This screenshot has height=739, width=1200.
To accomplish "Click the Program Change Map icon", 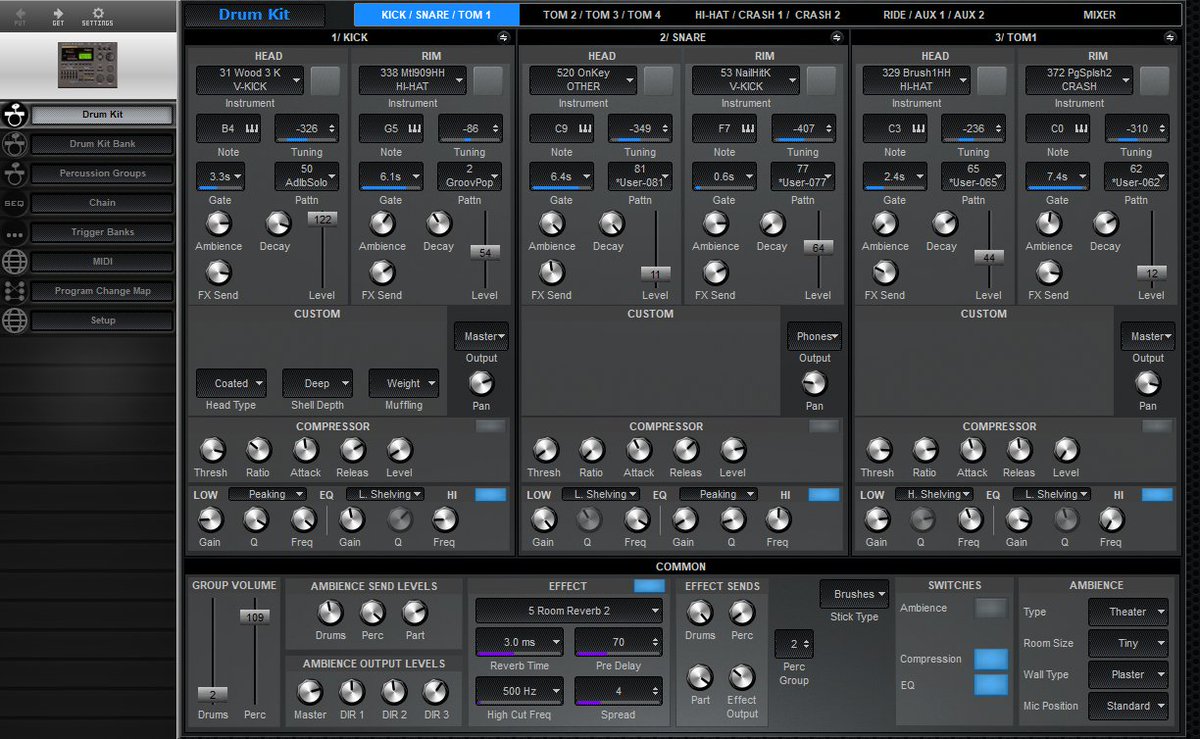I will (14, 291).
